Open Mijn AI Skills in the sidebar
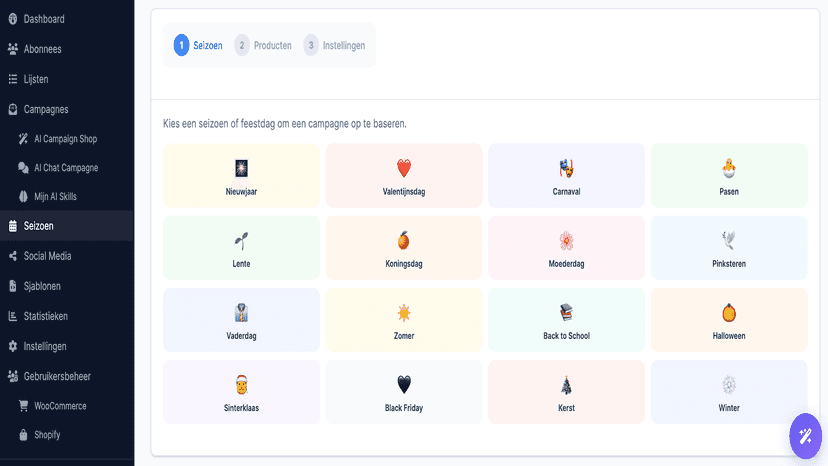The width and height of the screenshot is (828, 466). (x=67, y=197)
